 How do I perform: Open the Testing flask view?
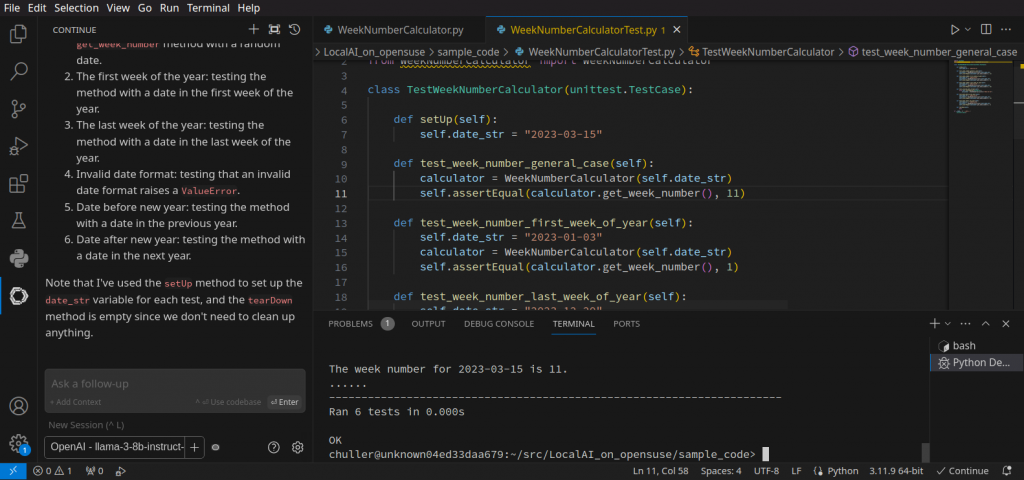(x=18, y=220)
